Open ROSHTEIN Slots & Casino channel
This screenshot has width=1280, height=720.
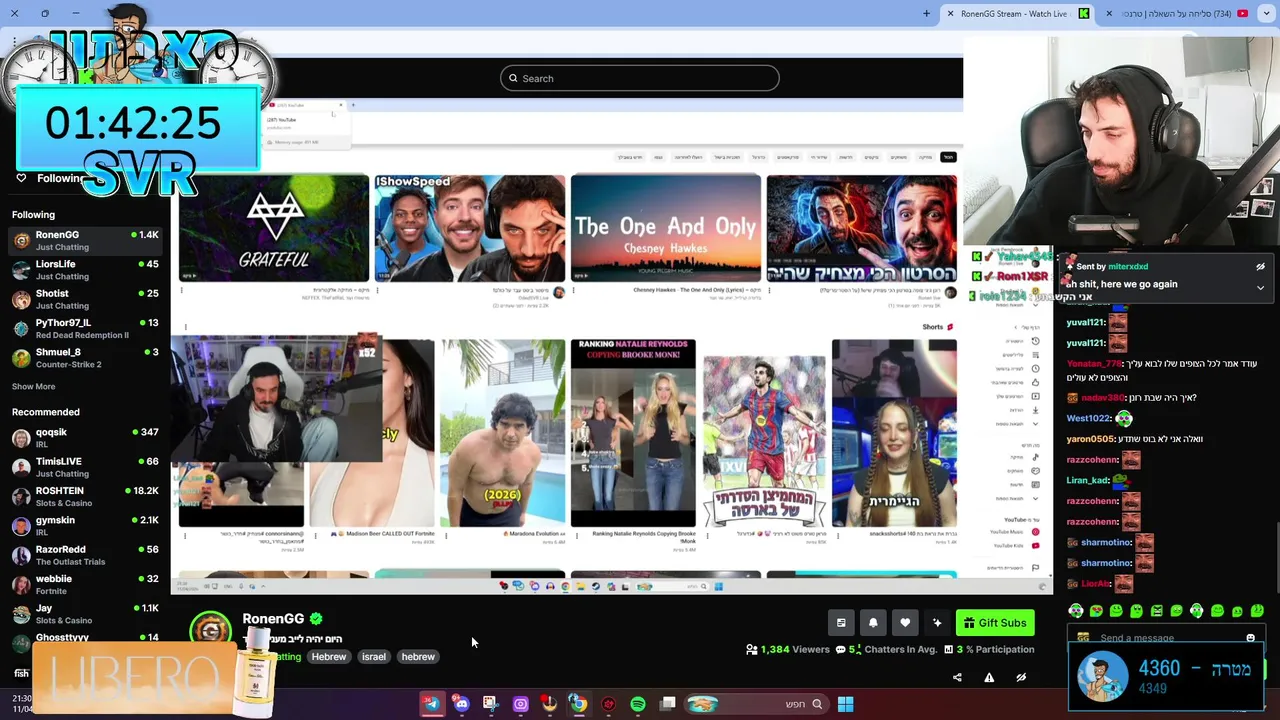85,496
